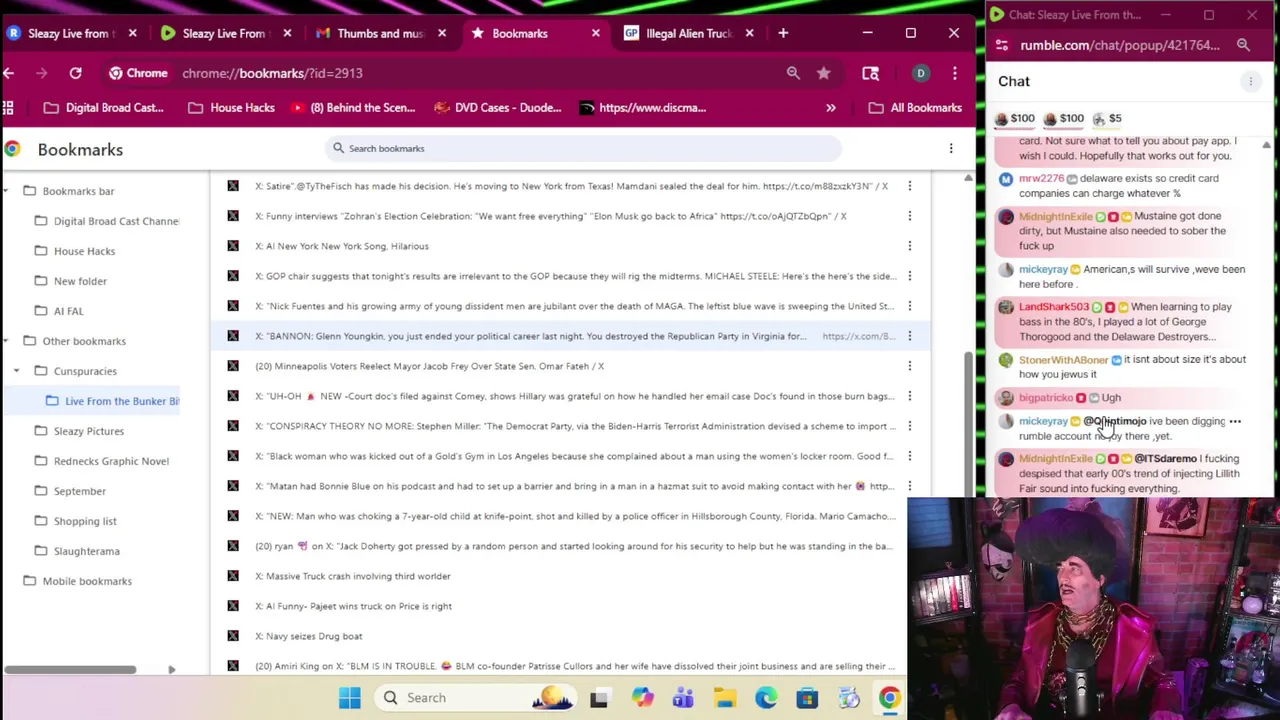Close the Bookmarks tab
1280x720 pixels.
pos(595,33)
